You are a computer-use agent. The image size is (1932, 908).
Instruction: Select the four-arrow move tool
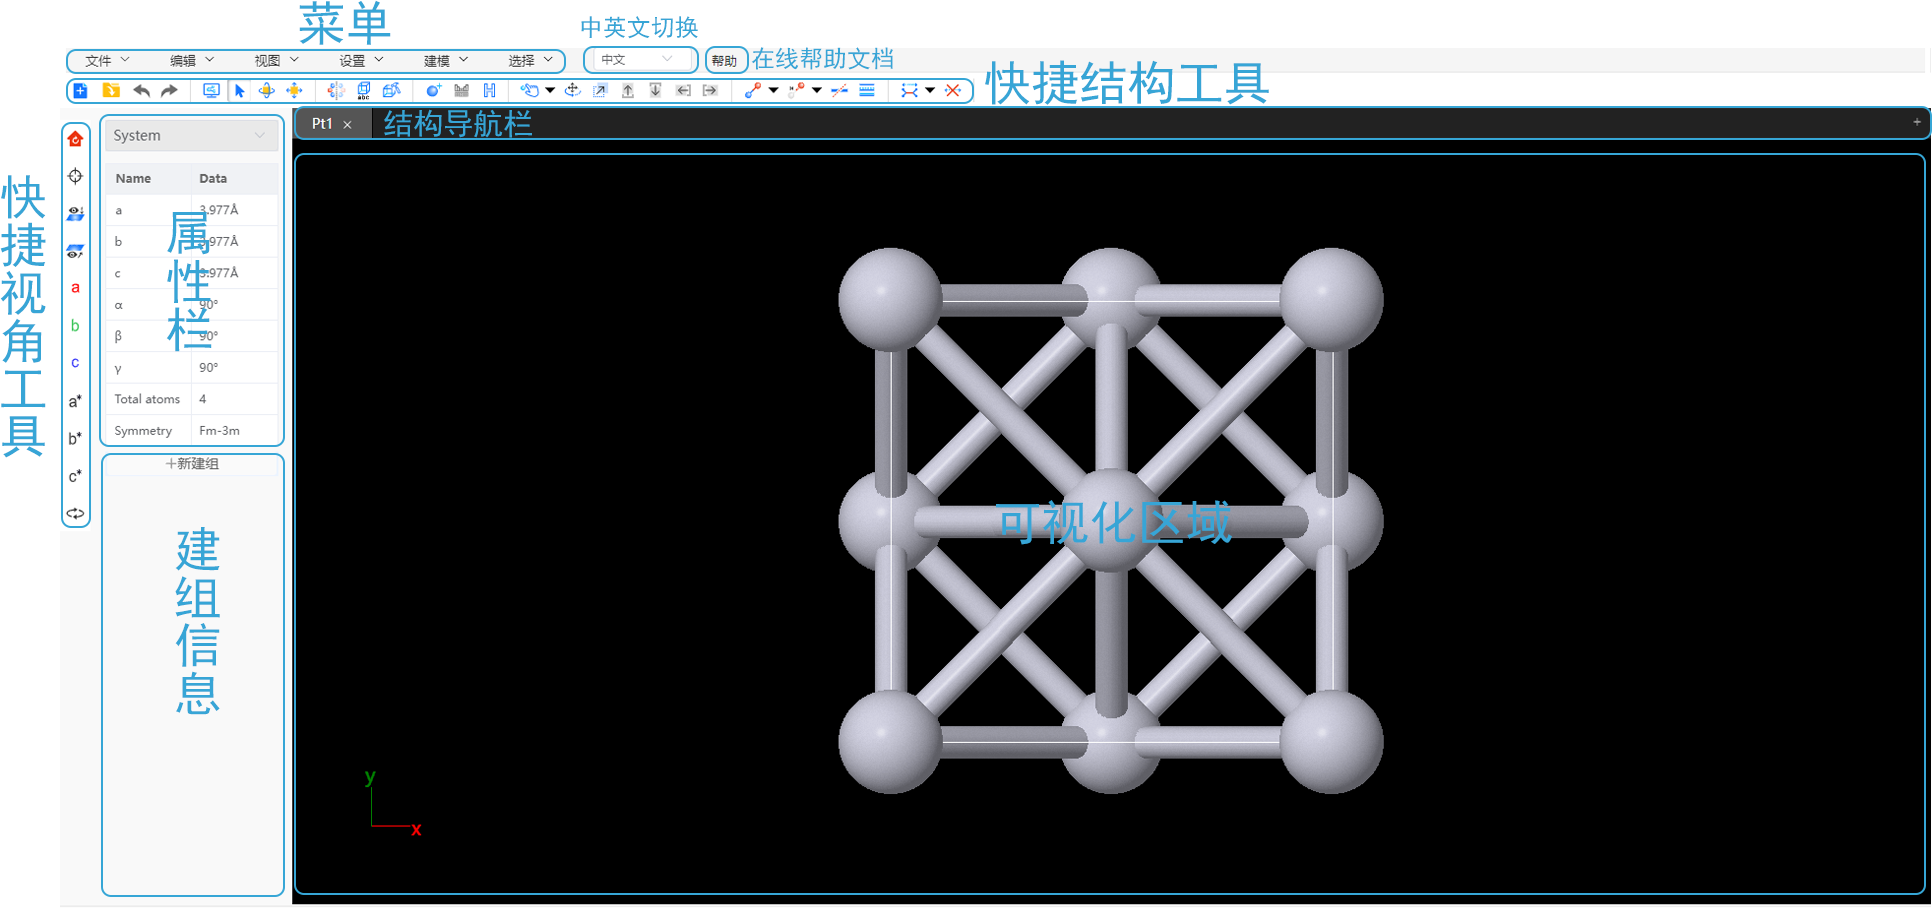(294, 91)
